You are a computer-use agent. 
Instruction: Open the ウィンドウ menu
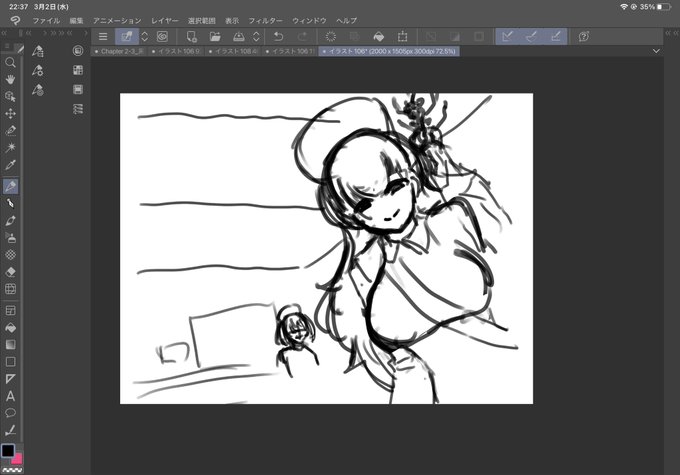309,20
